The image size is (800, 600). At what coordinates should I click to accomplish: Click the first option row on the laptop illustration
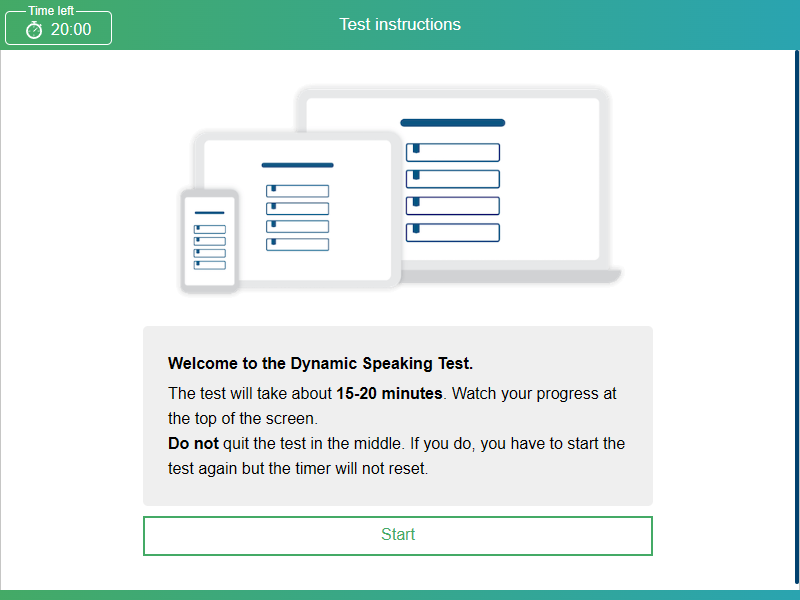point(452,152)
